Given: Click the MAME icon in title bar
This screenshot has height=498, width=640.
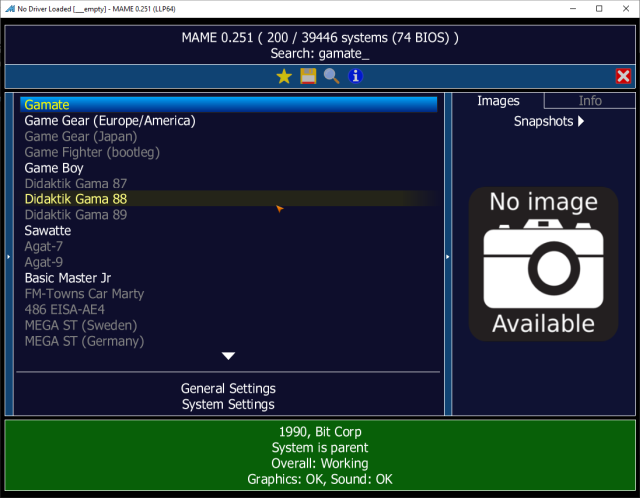Looking at the screenshot, I should coord(10,9).
